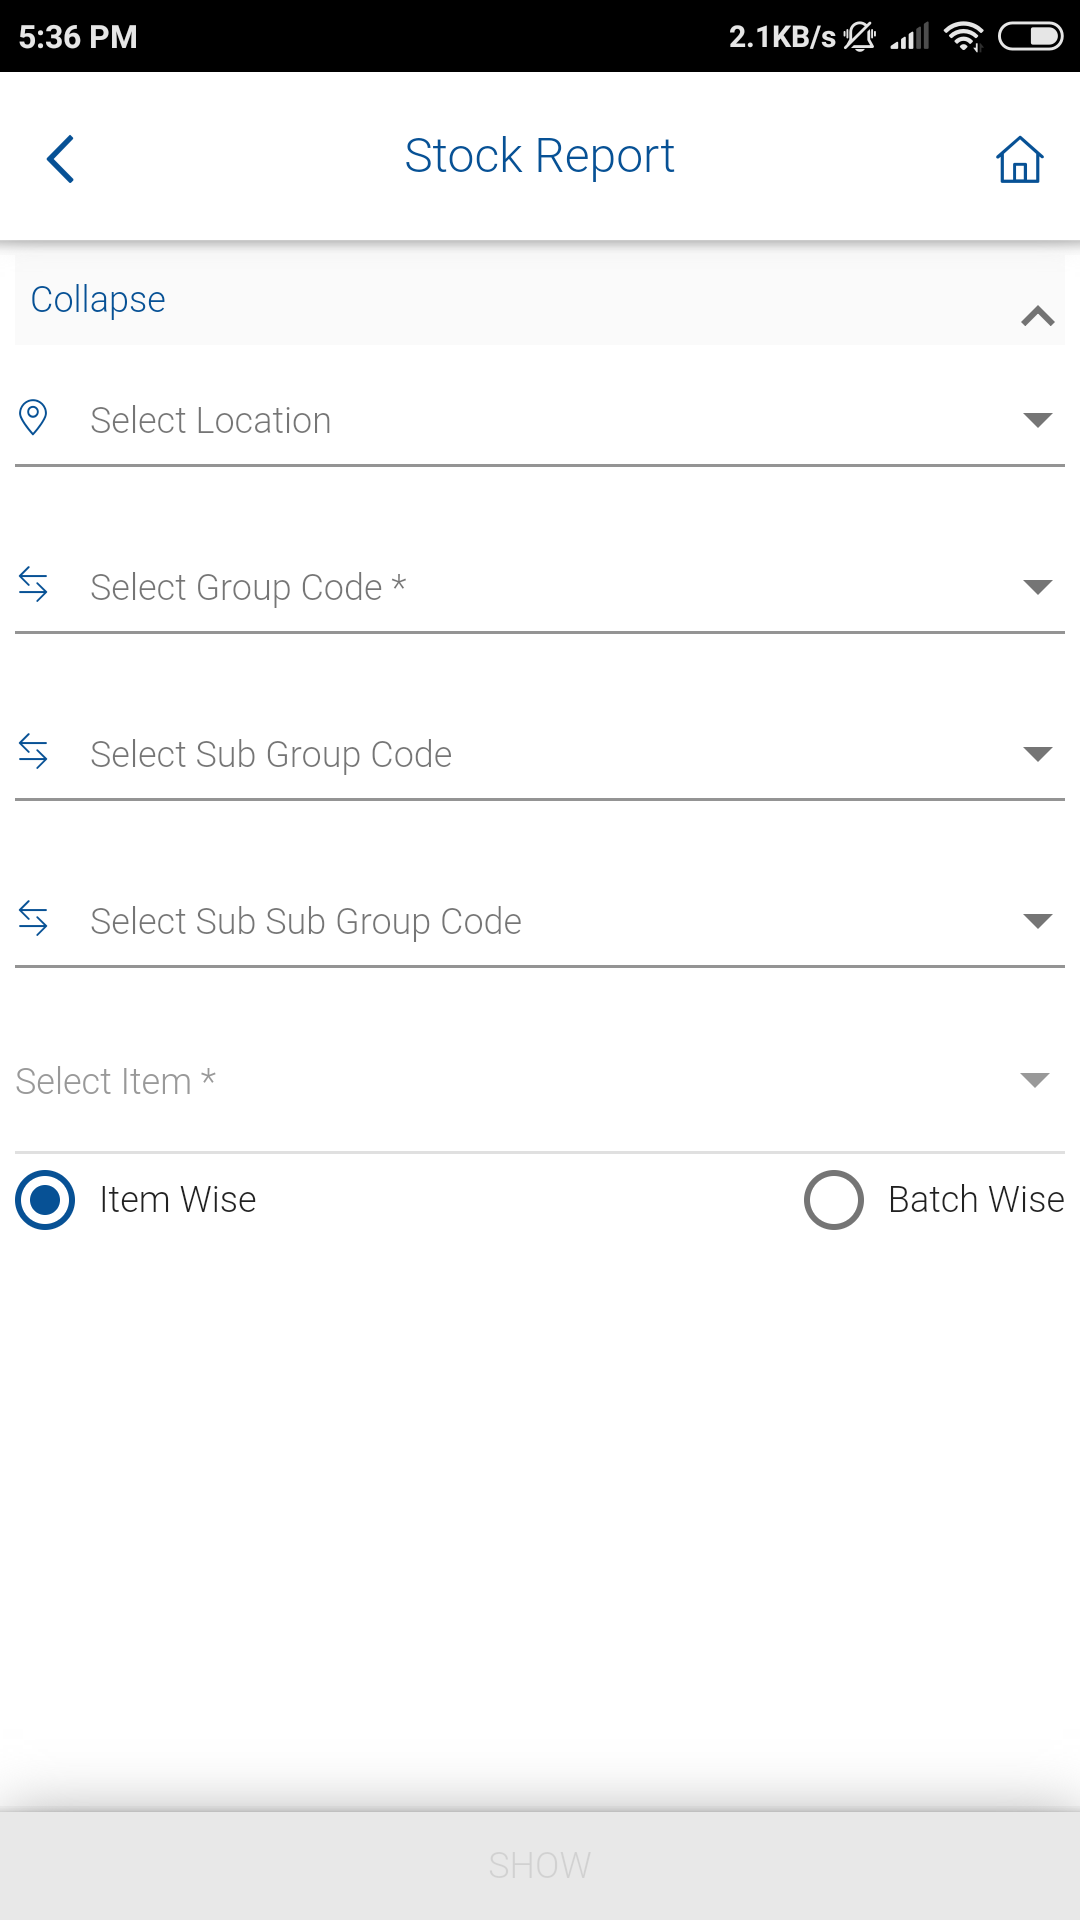Go to the home screen icon

pyautogui.click(x=1019, y=159)
